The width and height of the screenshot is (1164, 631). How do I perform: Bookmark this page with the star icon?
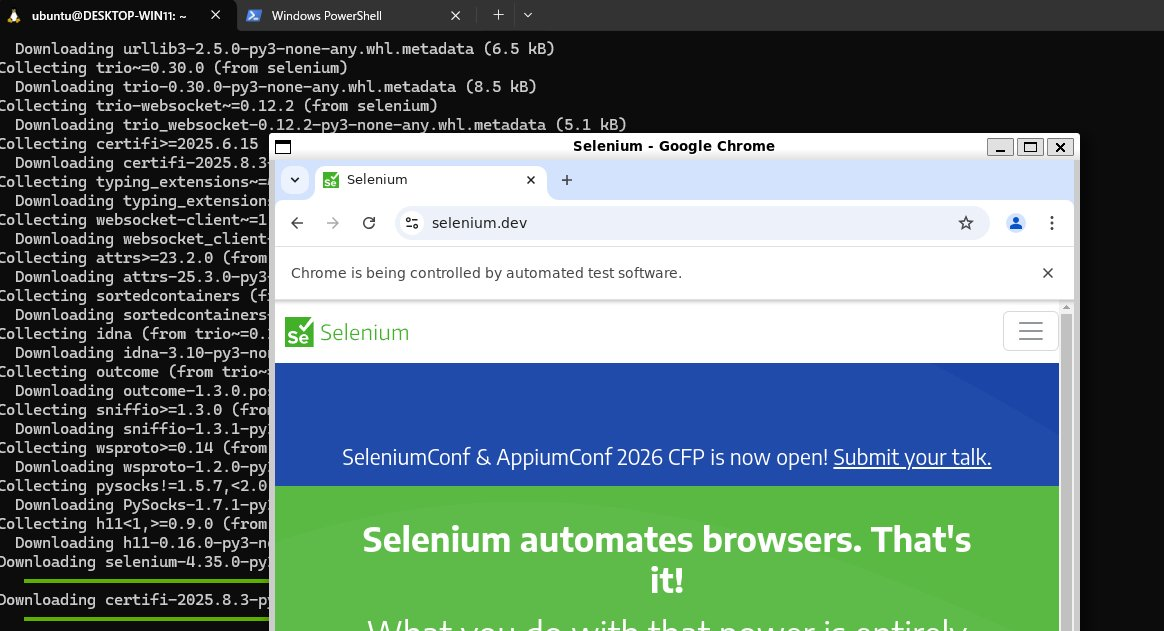click(x=966, y=223)
